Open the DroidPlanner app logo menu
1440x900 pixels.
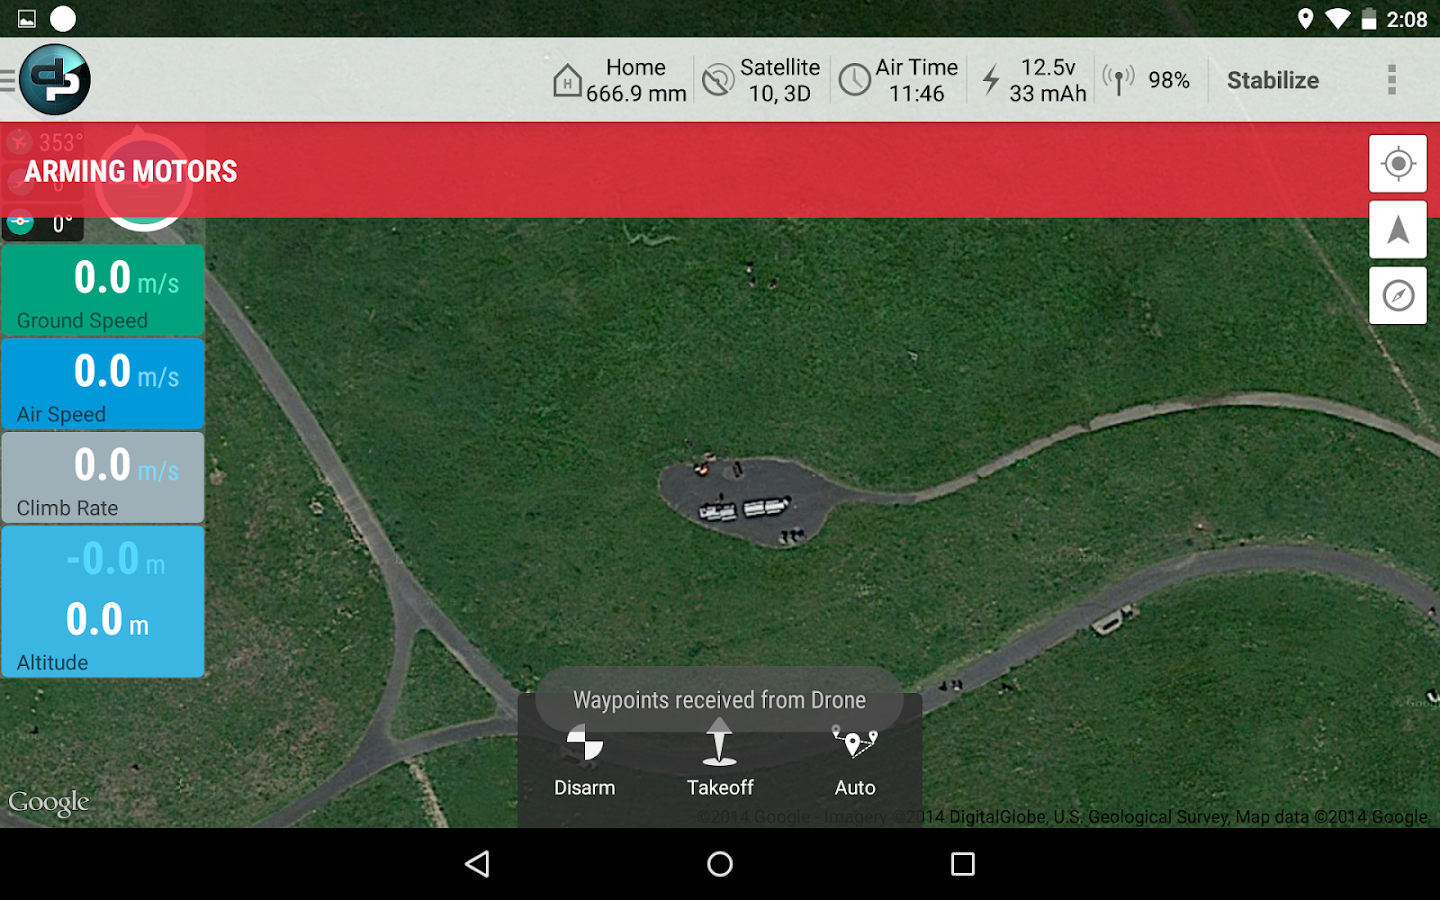(54, 79)
